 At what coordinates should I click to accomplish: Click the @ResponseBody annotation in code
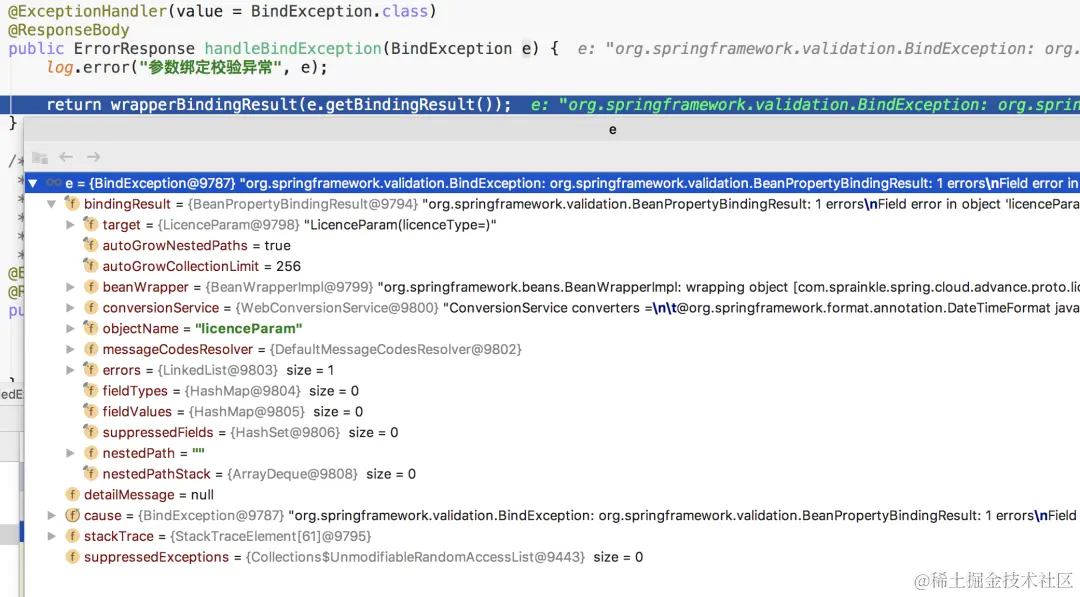tap(68, 30)
